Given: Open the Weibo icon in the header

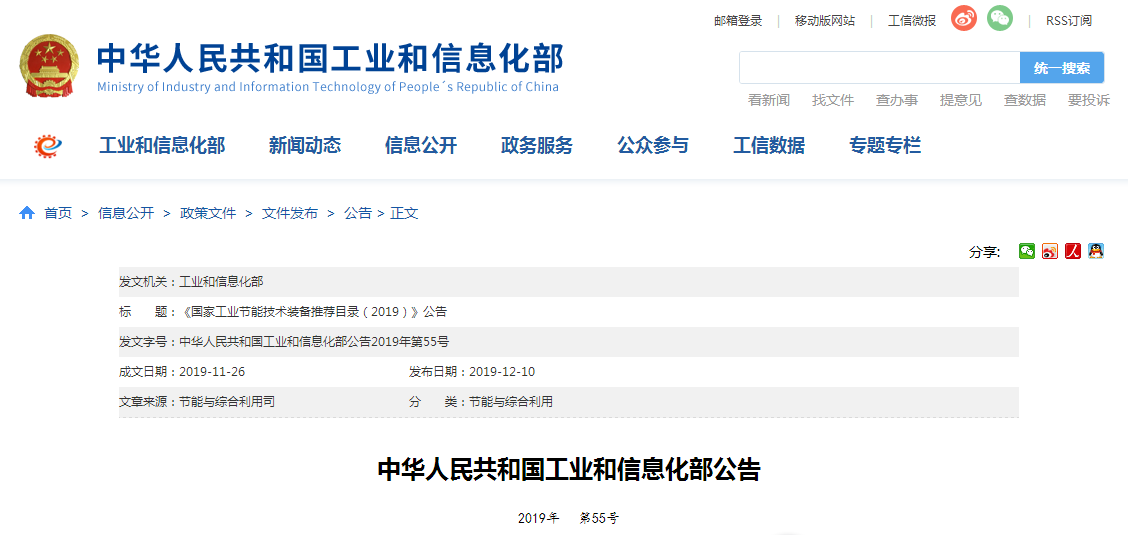Looking at the screenshot, I should [x=963, y=19].
